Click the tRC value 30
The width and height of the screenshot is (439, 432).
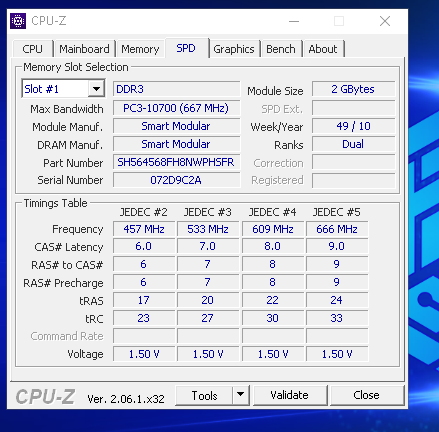click(273, 318)
